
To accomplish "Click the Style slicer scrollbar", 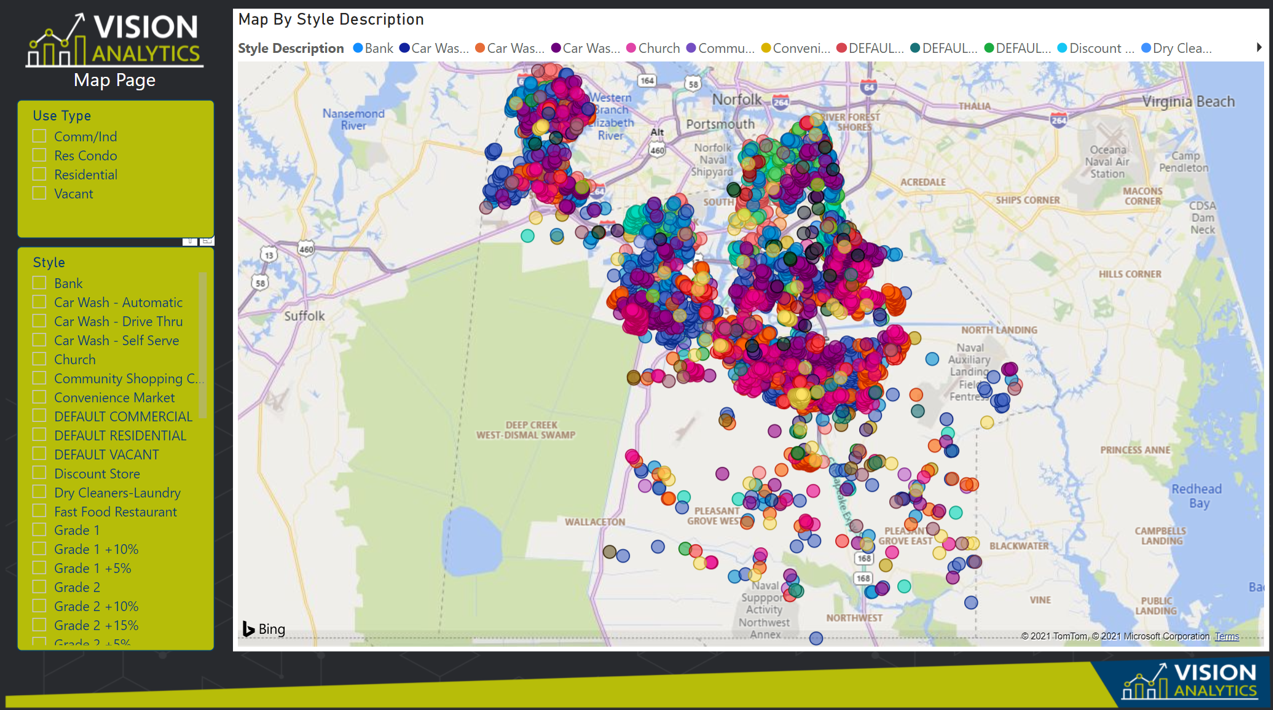I will [x=203, y=345].
